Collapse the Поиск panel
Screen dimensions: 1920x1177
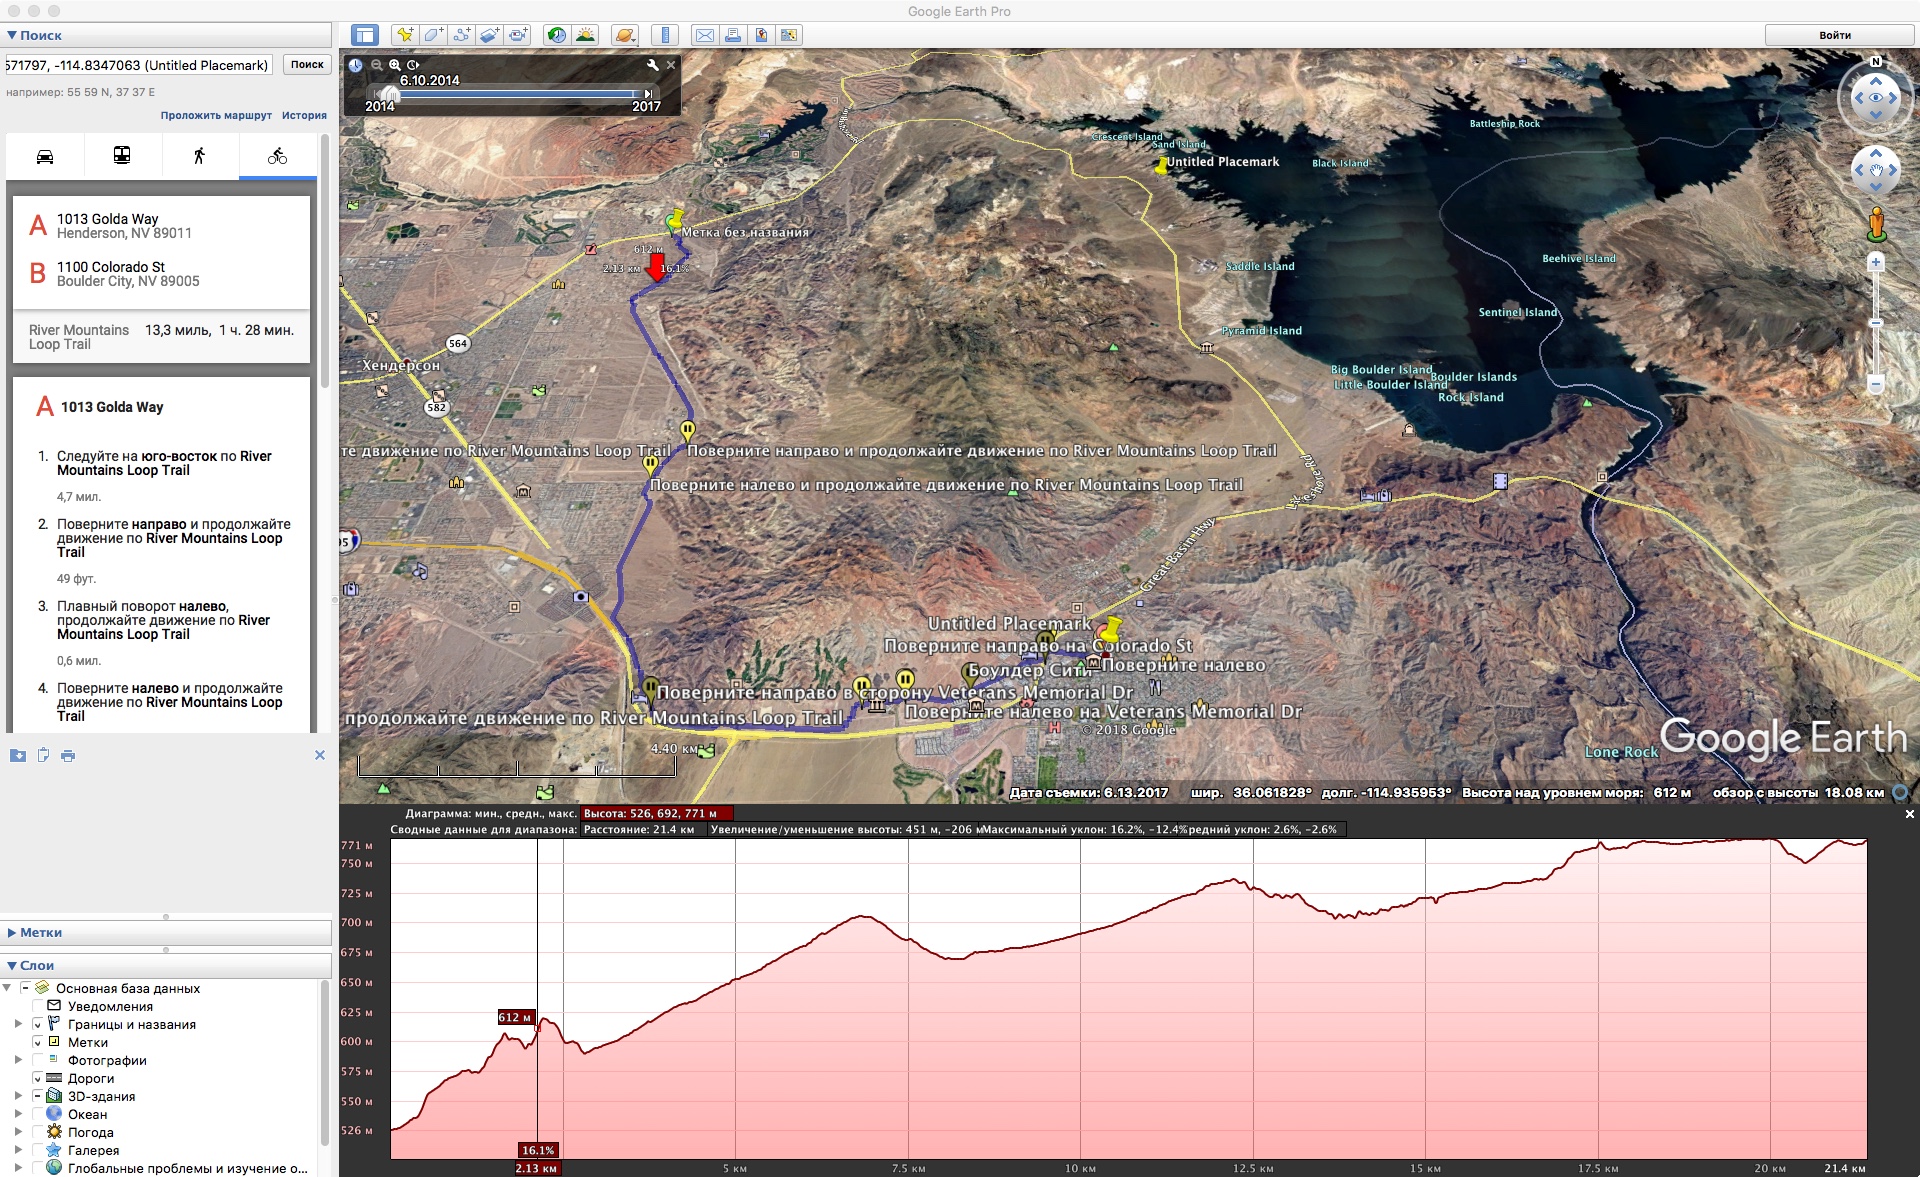[12, 35]
